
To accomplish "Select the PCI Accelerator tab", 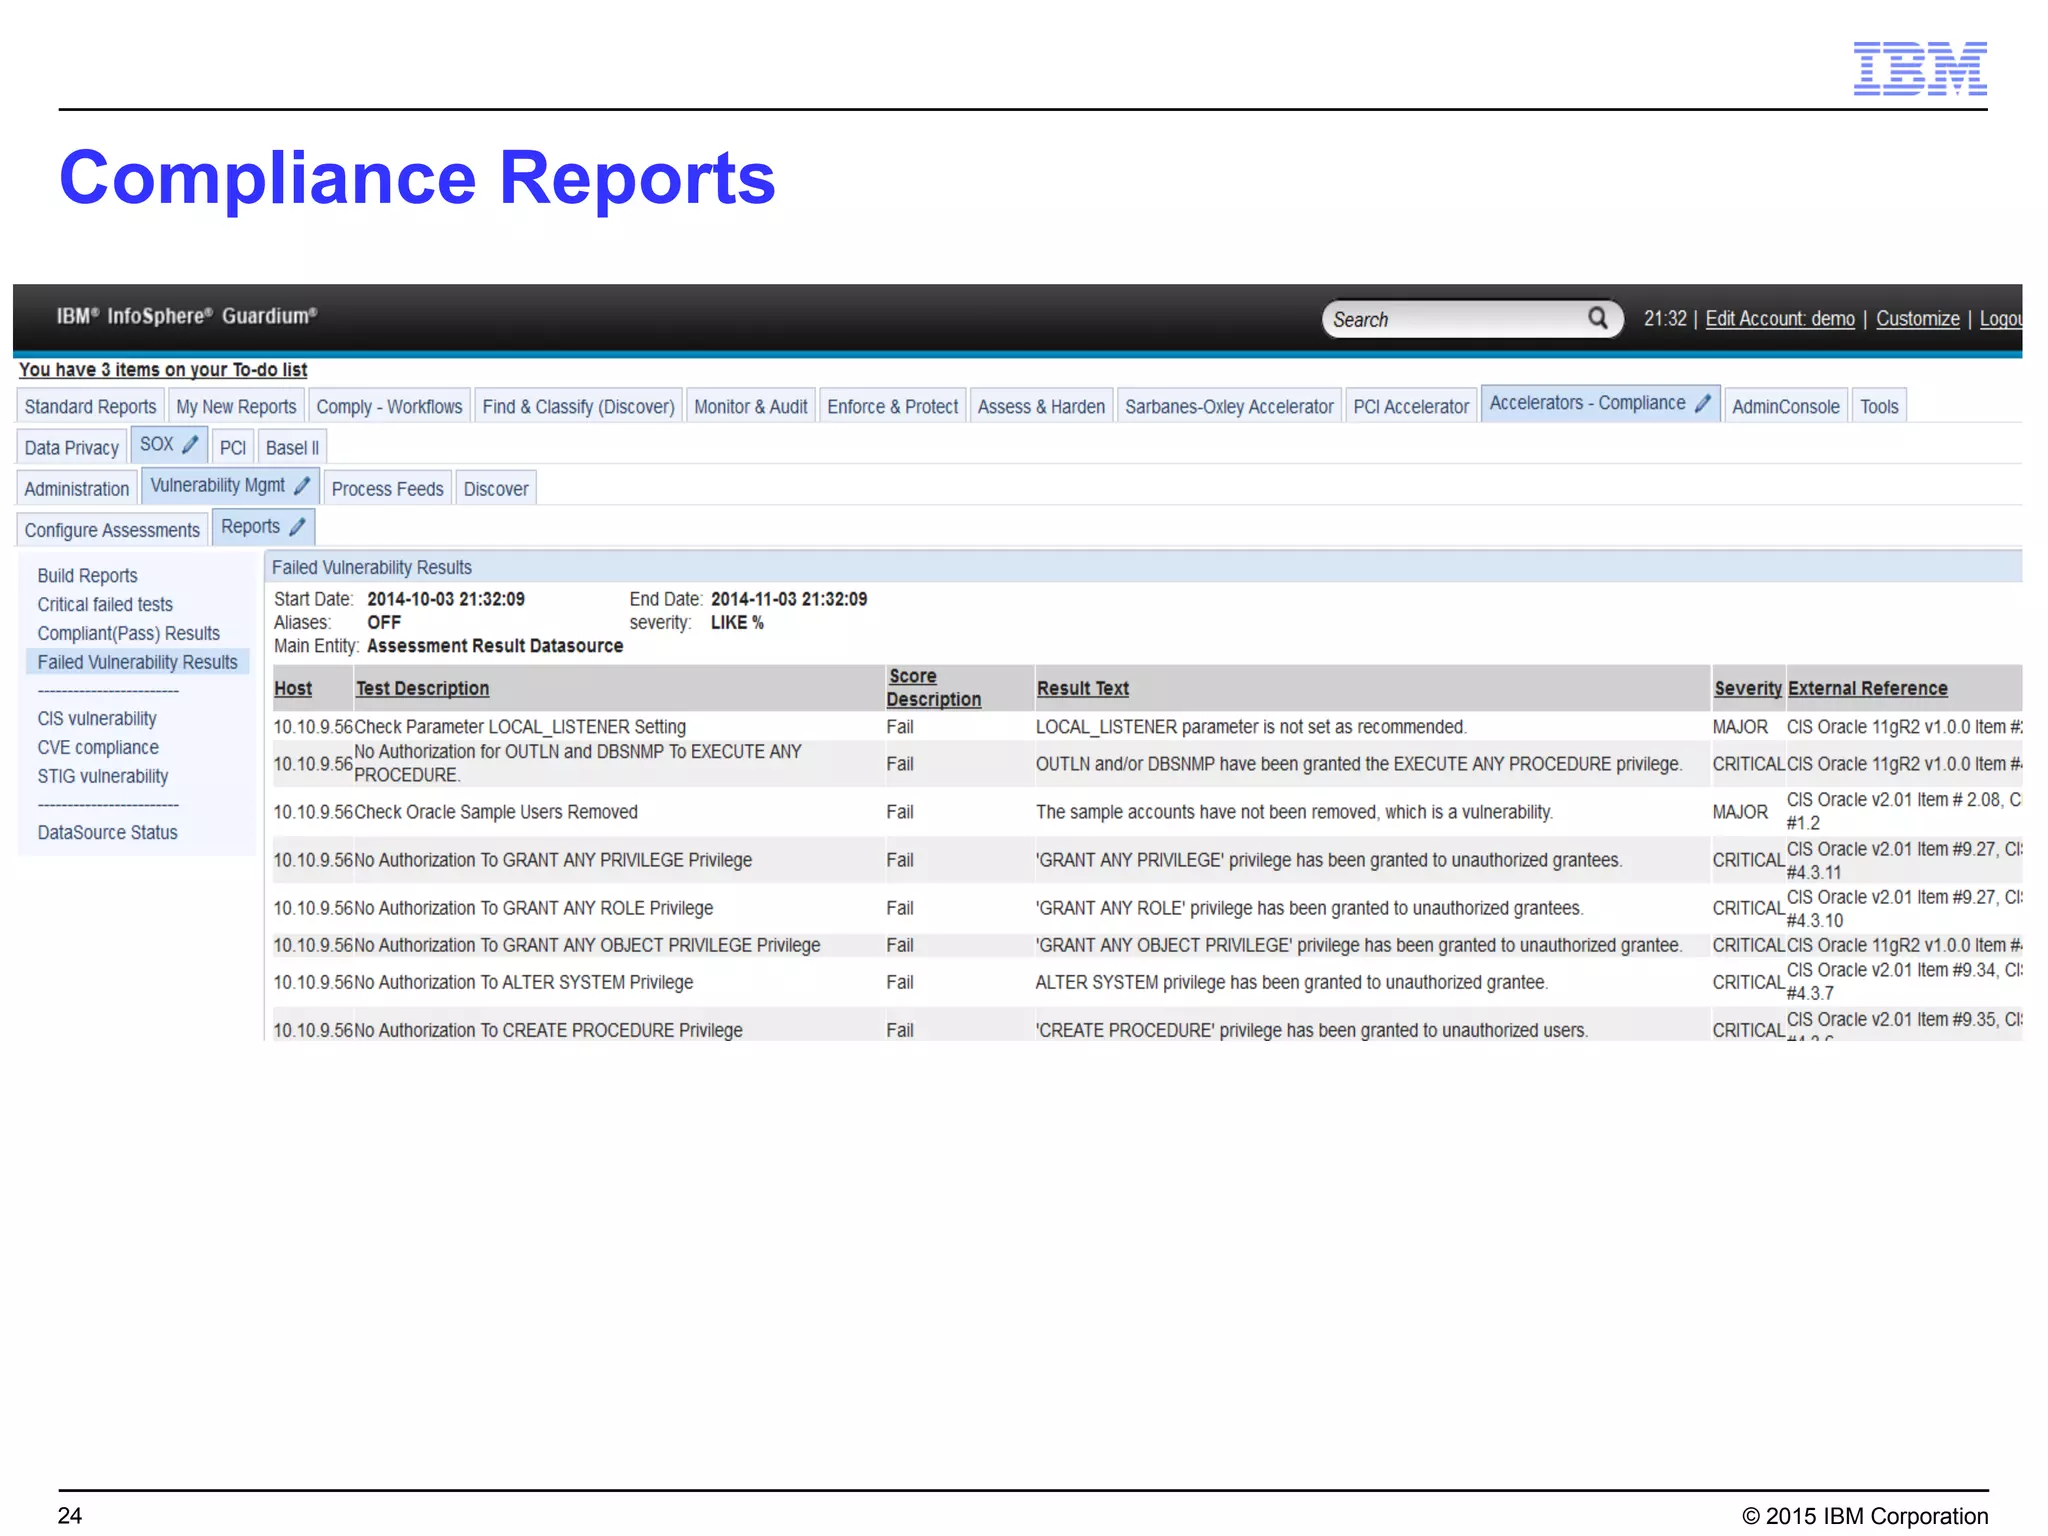I will click(1410, 407).
